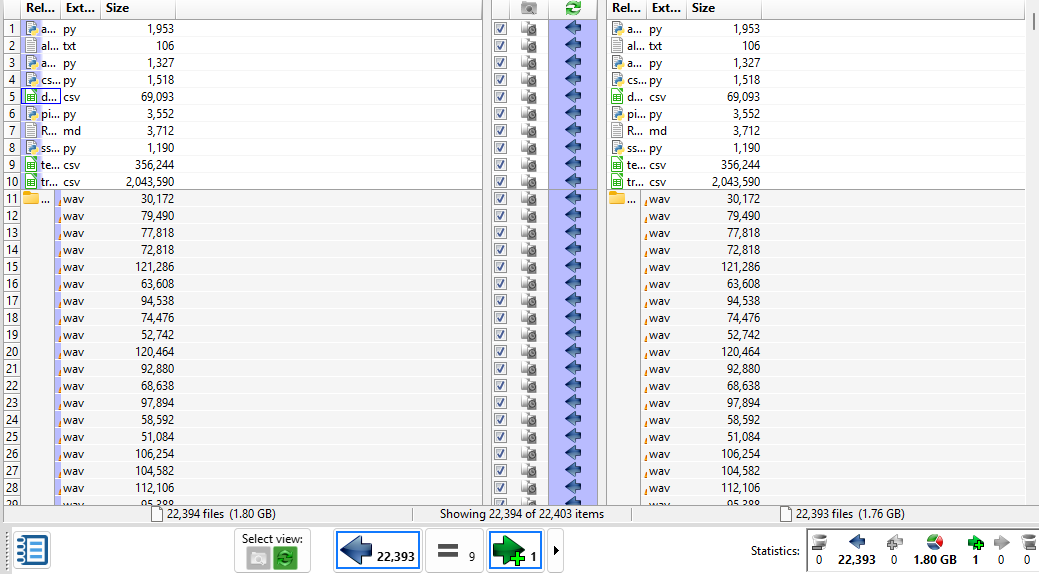The width and height of the screenshot is (1039, 574).
Task: Click the left csv spreadsheet icon on row 5
Action: (x=31, y=97)
